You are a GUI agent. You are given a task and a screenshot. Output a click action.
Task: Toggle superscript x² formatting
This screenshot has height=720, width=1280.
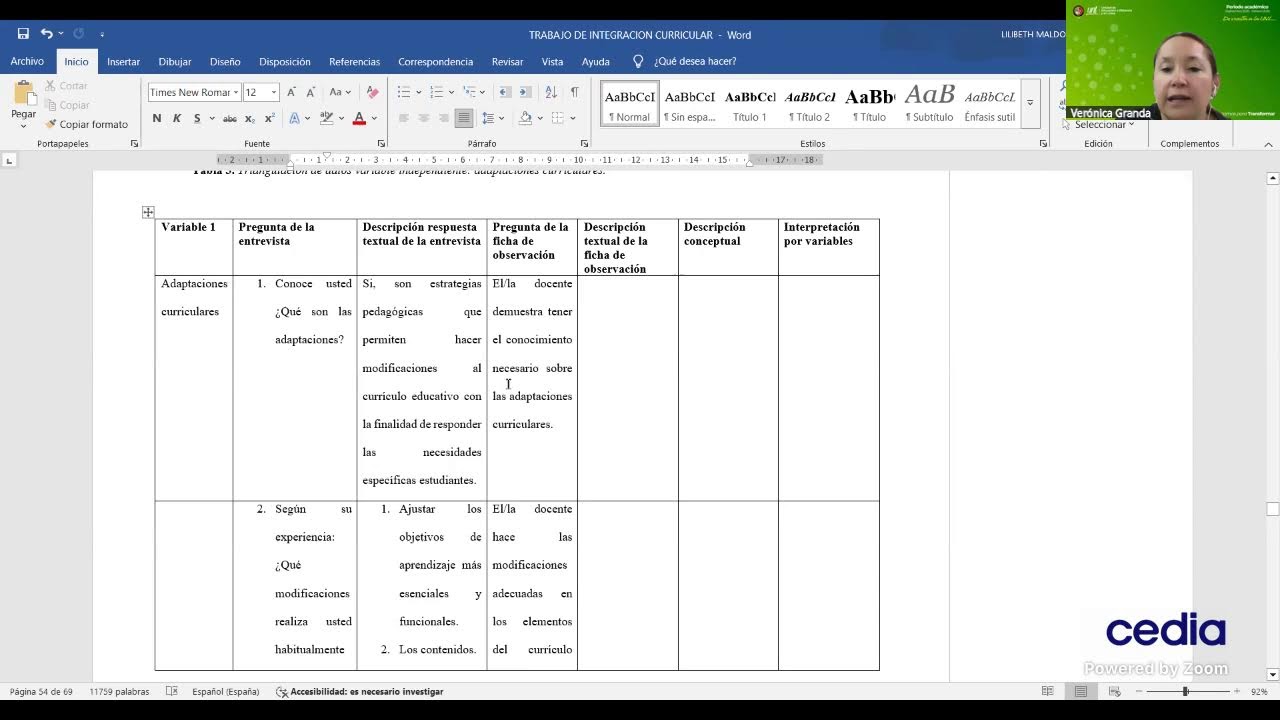(x=269, y=118)
